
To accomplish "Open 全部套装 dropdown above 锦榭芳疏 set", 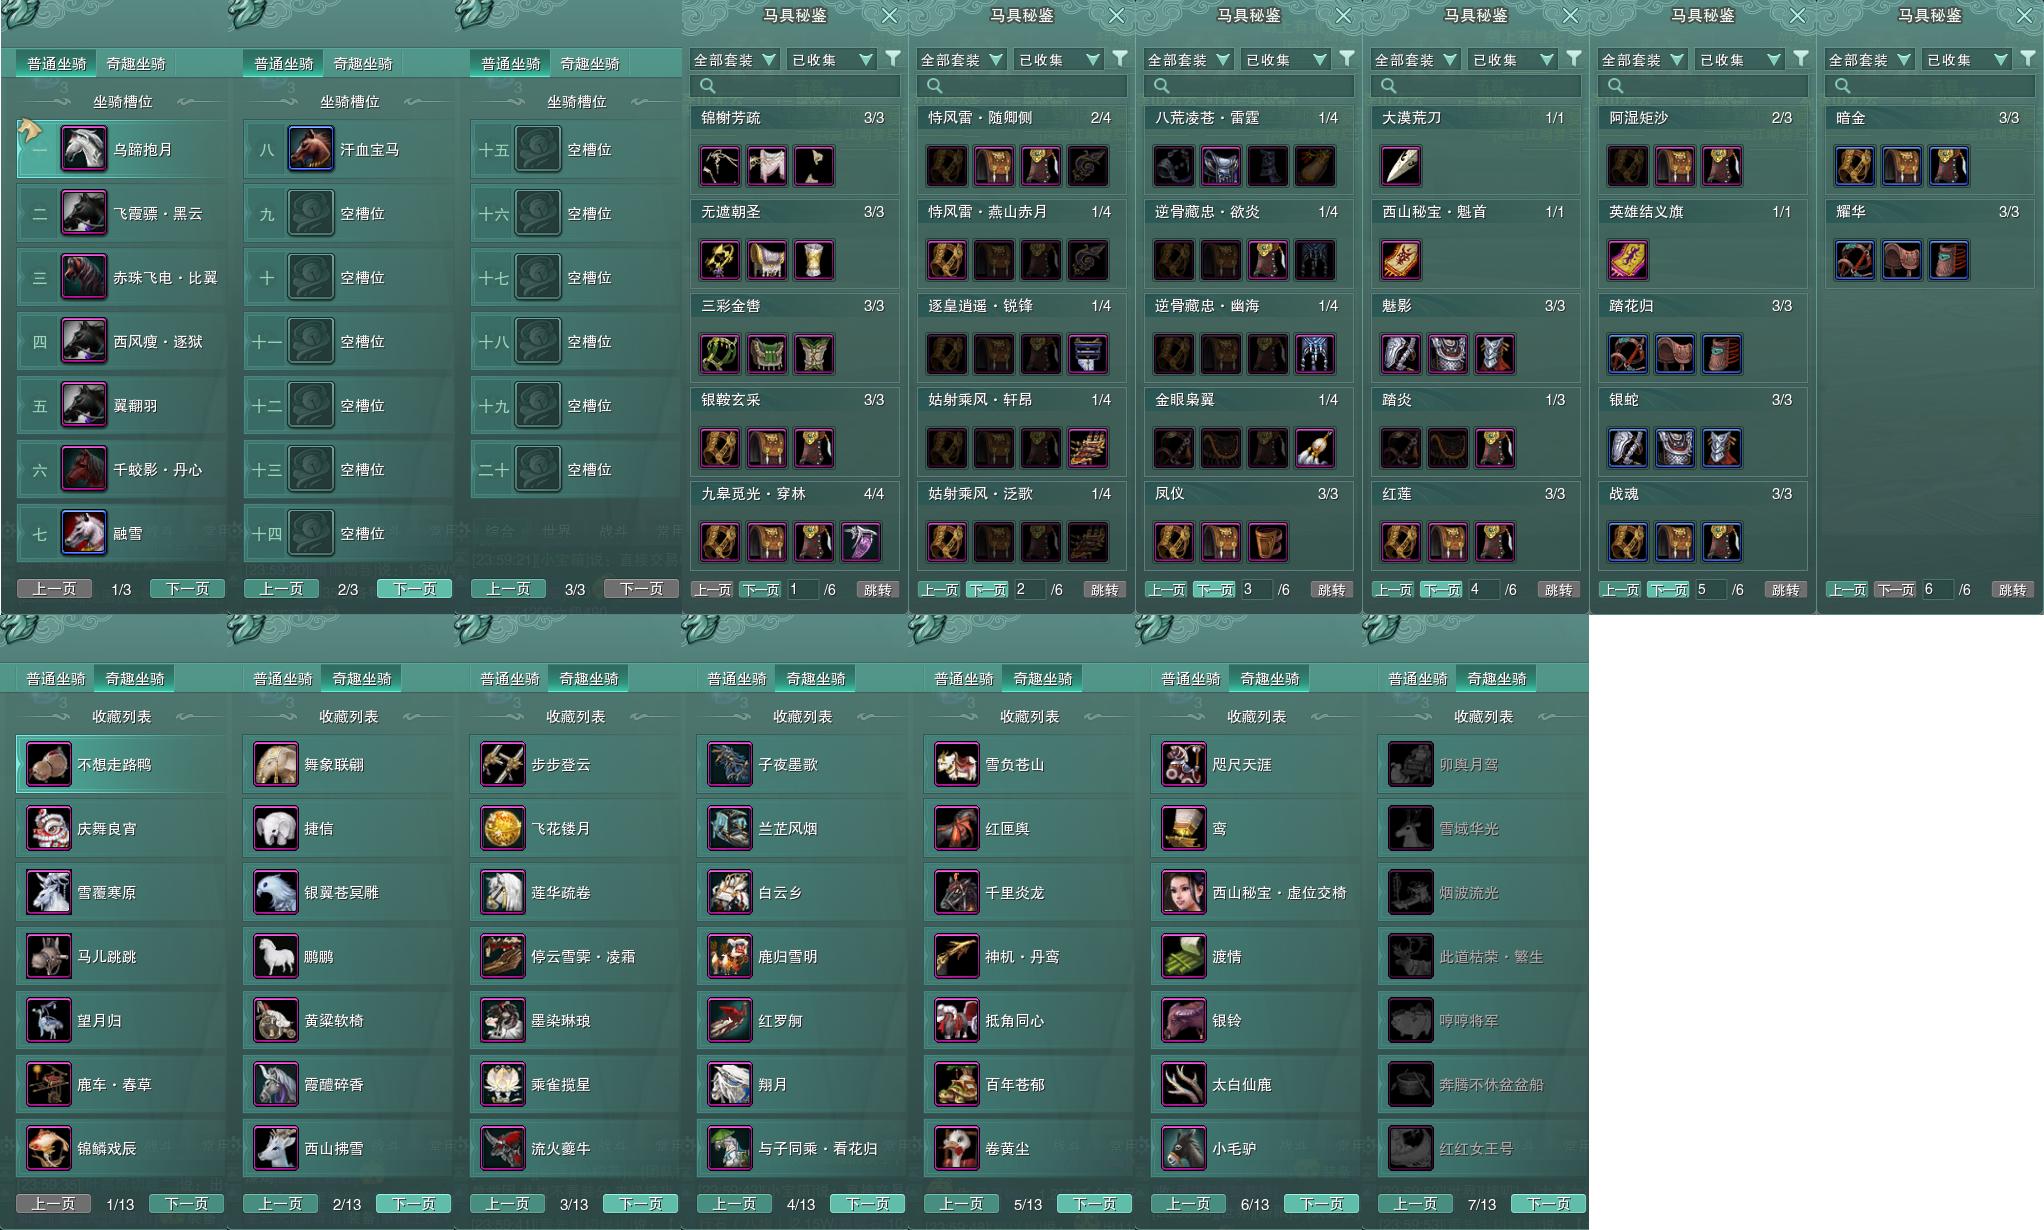I will (734, 60).
